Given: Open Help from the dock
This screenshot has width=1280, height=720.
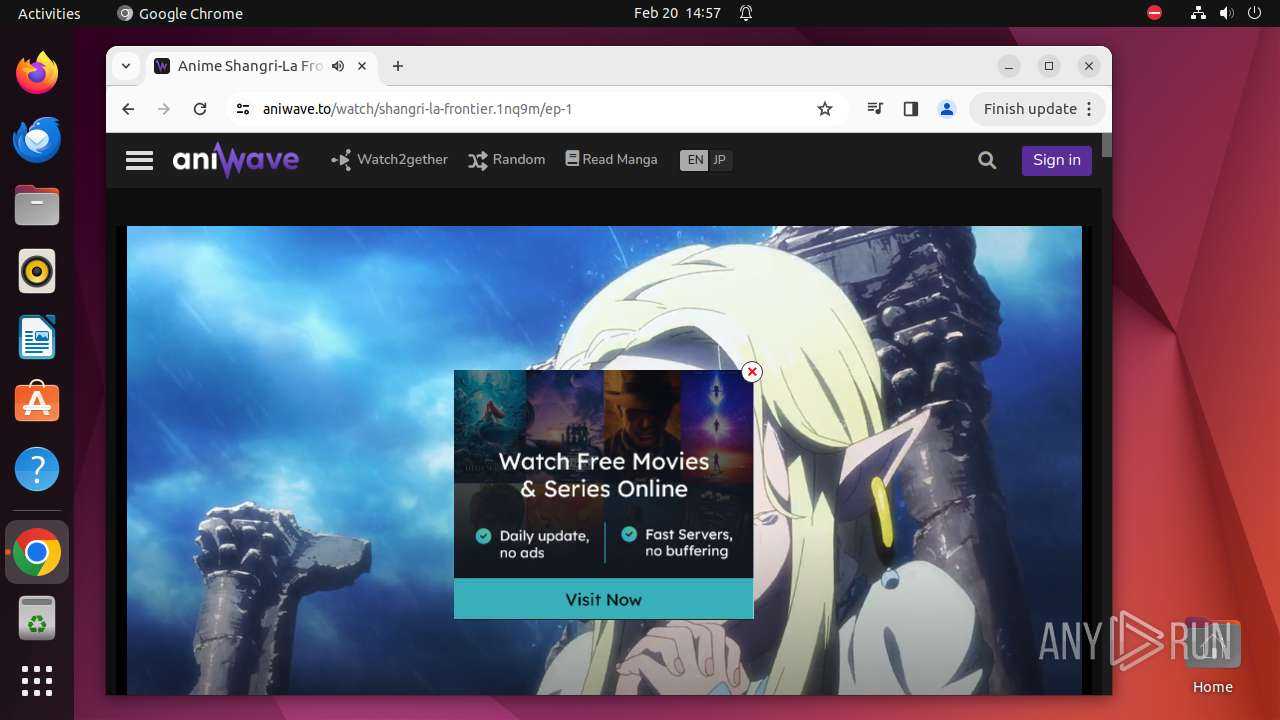Looking at the screenshot, I should [x=37, y=469].
